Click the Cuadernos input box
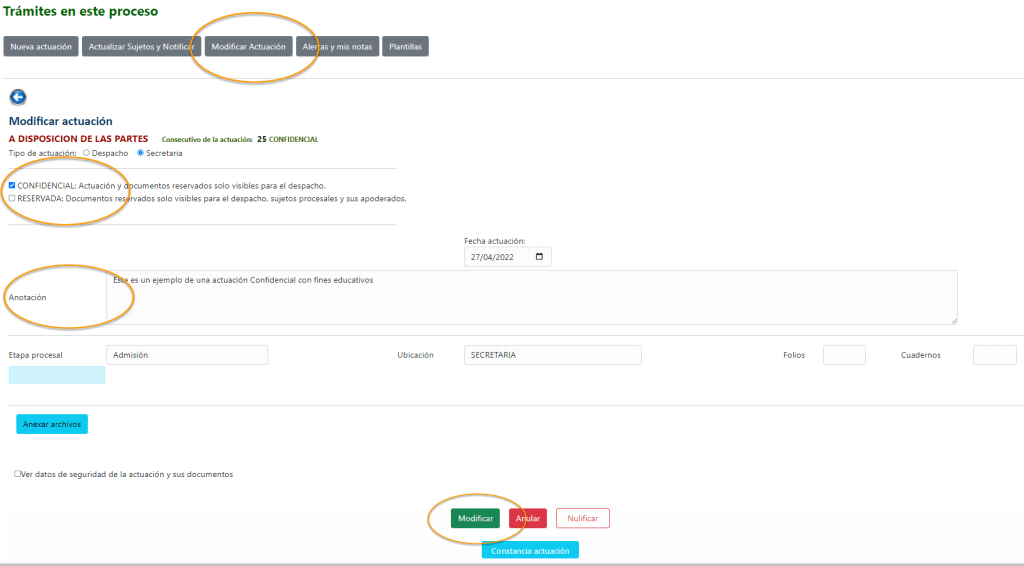 tap(994, 355)
